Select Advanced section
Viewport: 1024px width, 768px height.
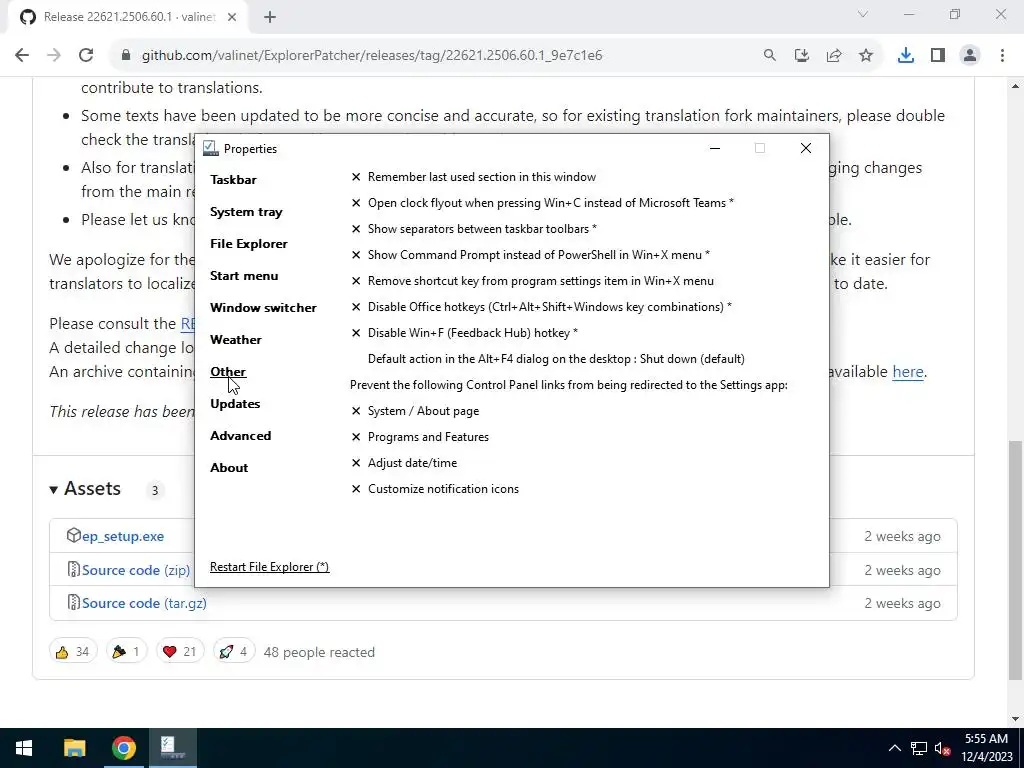pos(240,436)
